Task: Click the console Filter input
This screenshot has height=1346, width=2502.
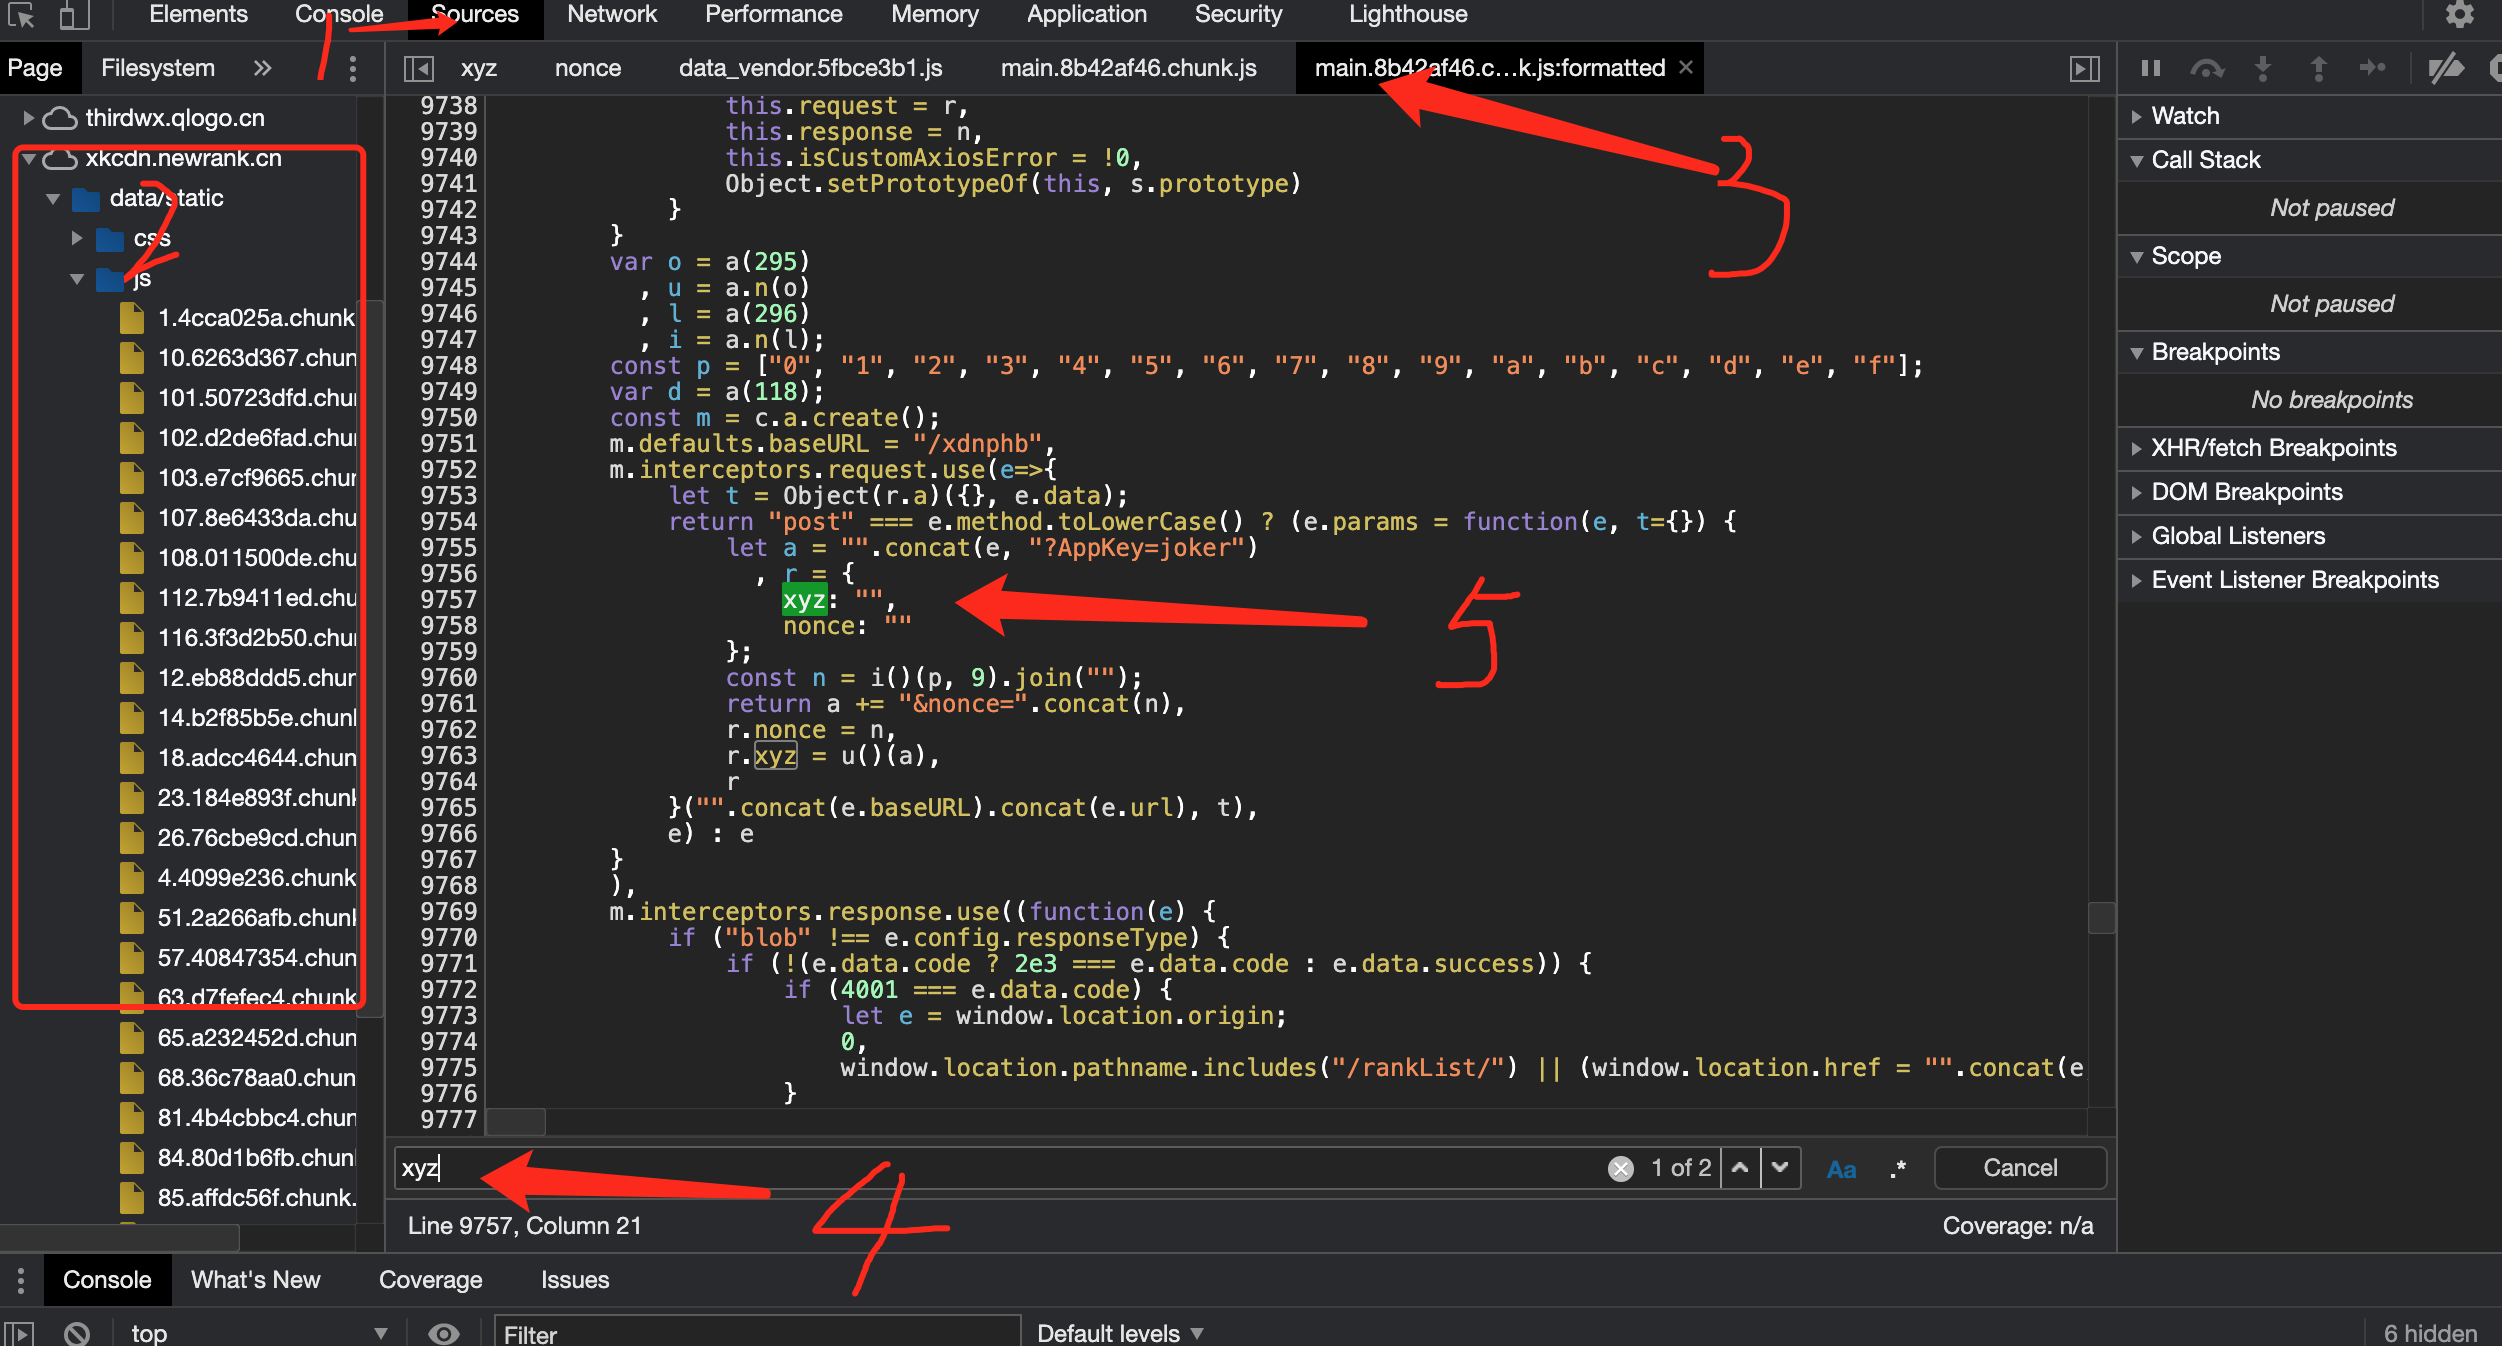Action: pos(758,1334)
